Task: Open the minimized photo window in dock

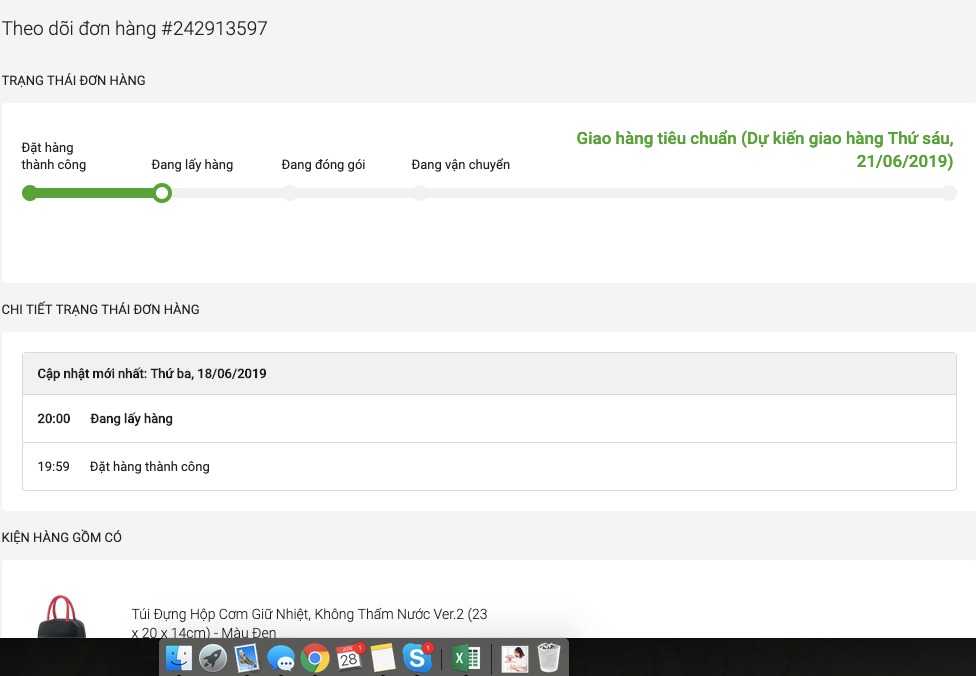Action: 515,657
